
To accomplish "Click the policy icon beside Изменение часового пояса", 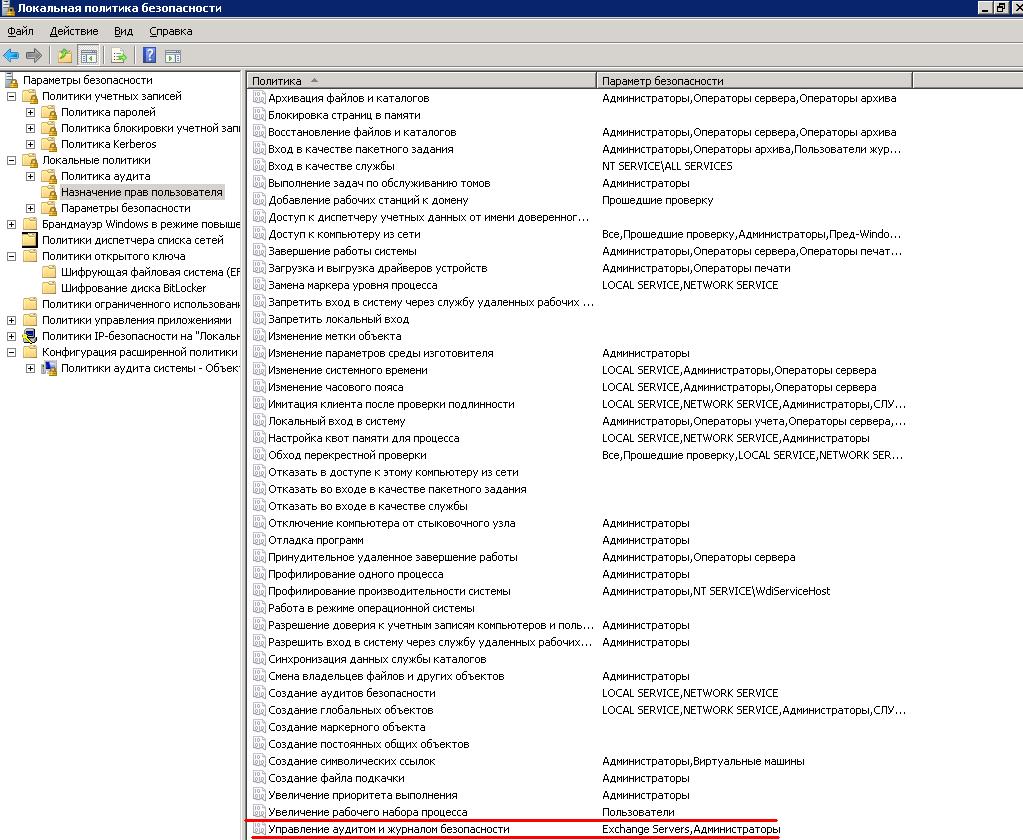I will point(259,387).
